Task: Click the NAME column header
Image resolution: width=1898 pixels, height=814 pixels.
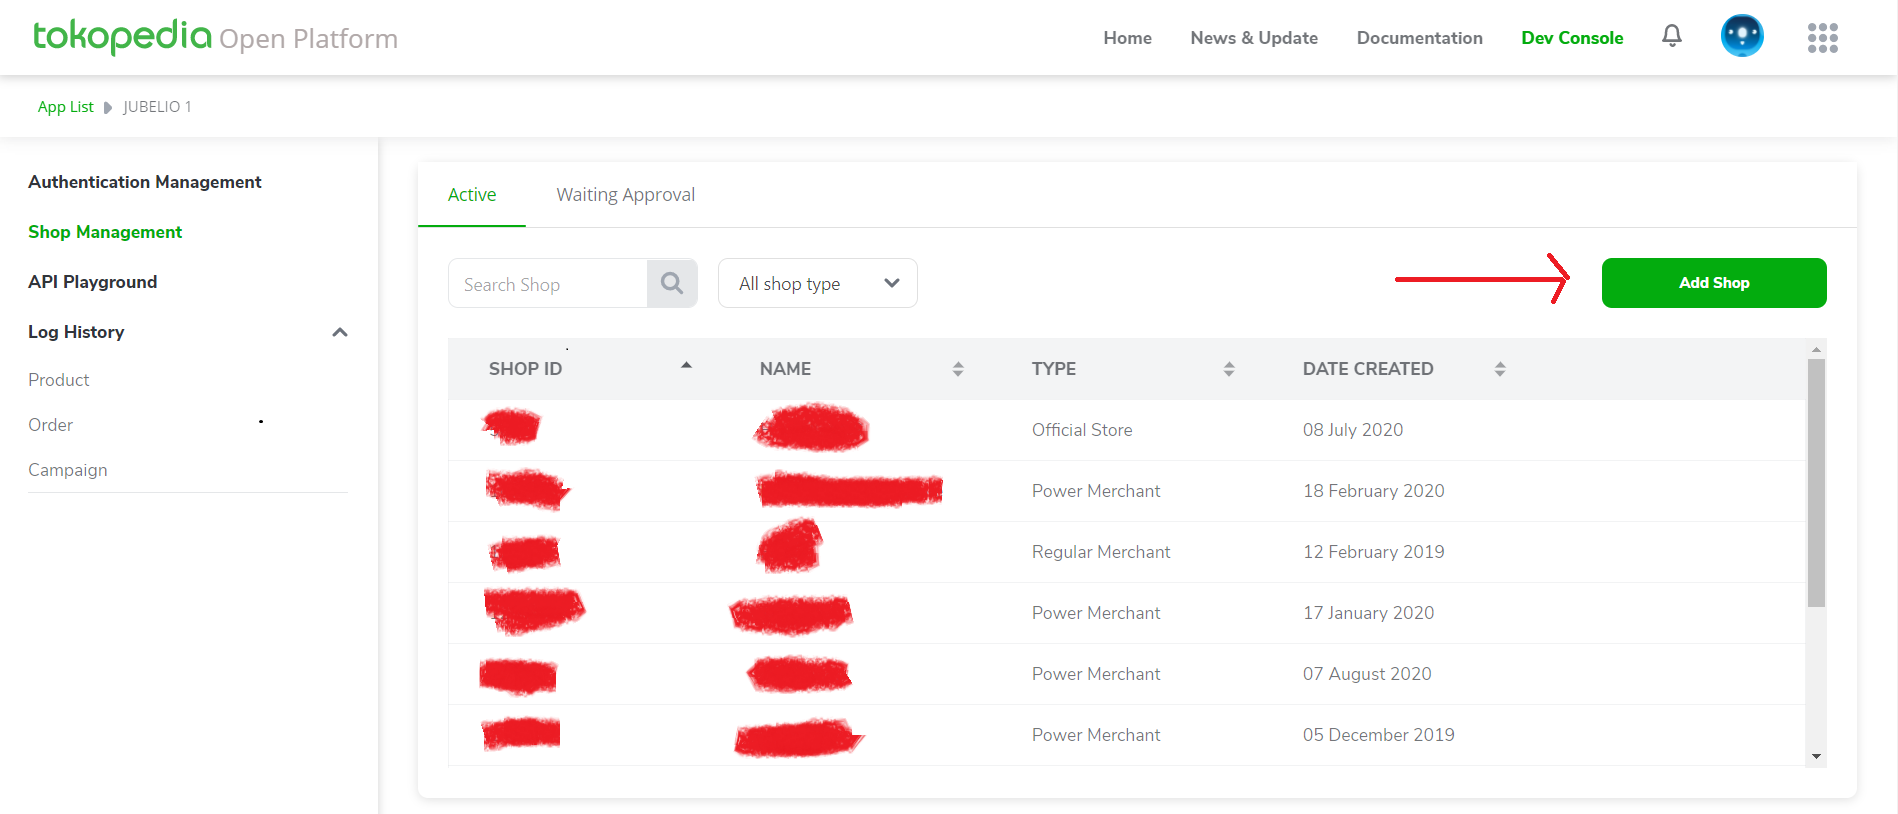Action: click(785, 369)
